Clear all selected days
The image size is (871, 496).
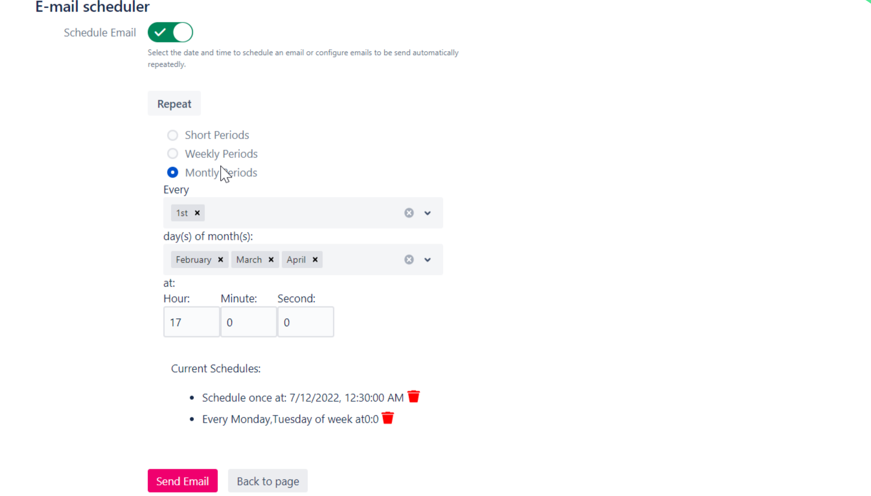[409, 213]
